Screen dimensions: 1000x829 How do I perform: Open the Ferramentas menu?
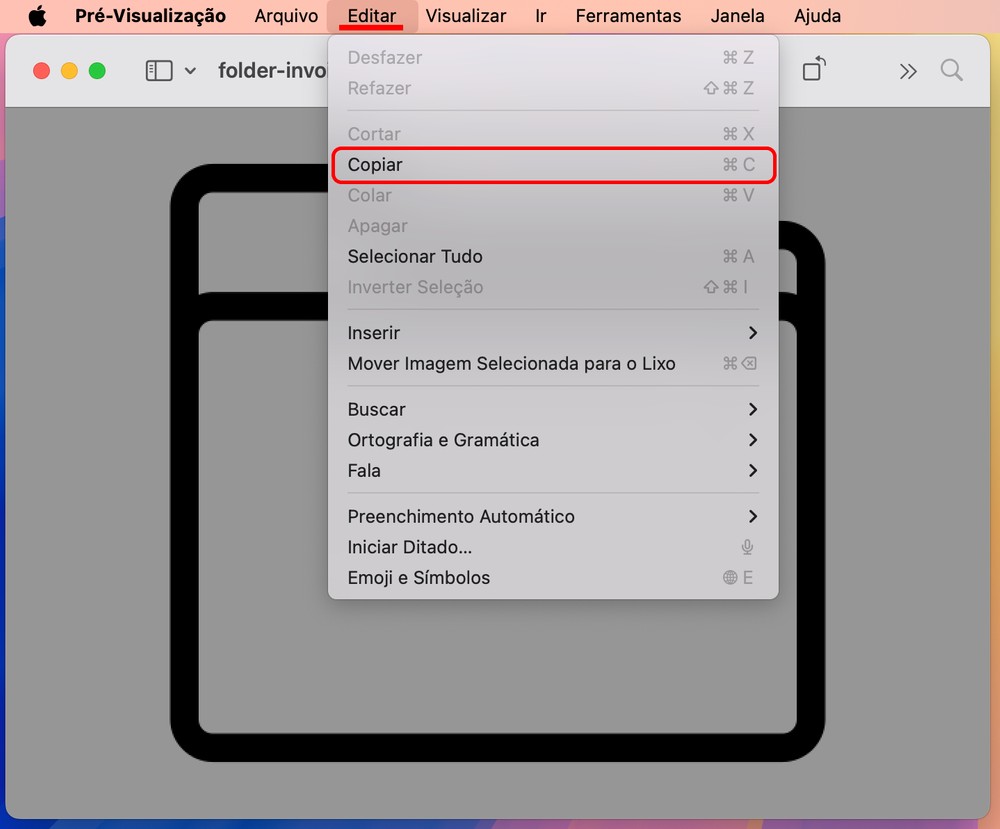[628, 16]
